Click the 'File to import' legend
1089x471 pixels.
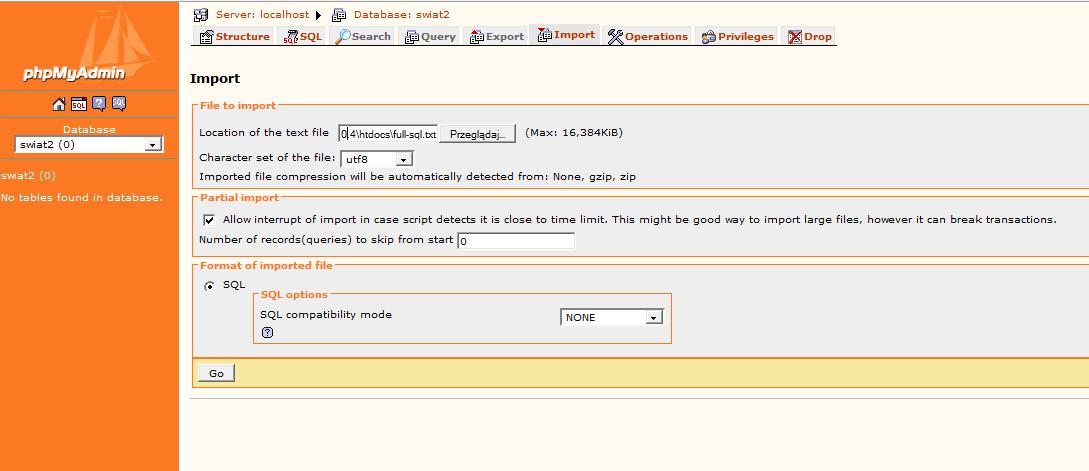pyautogui.click(x=238, y=106)
